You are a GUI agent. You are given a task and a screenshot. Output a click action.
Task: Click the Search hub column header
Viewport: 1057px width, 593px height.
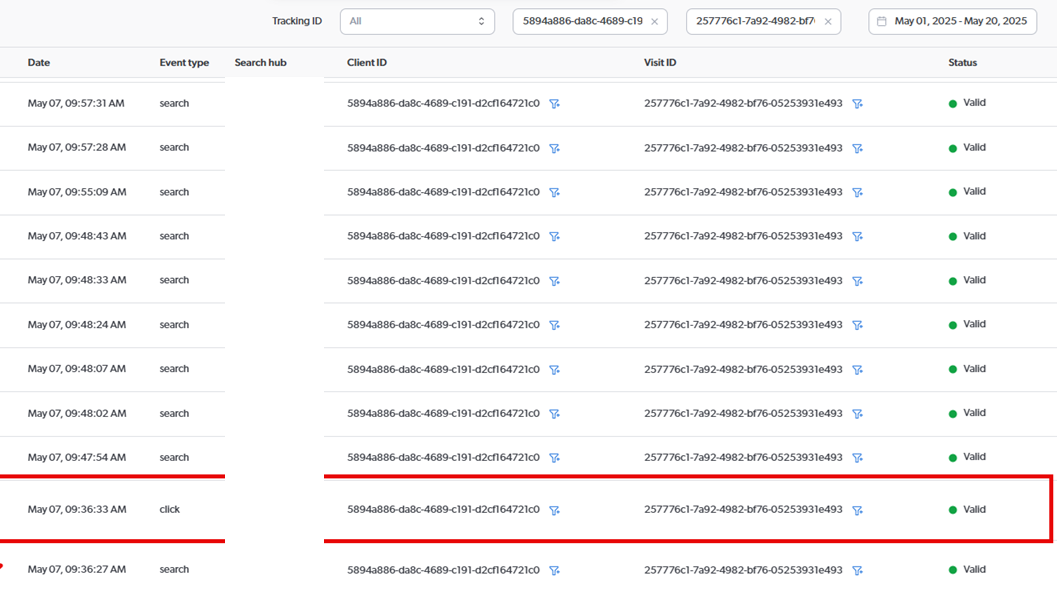click(260, 63)
